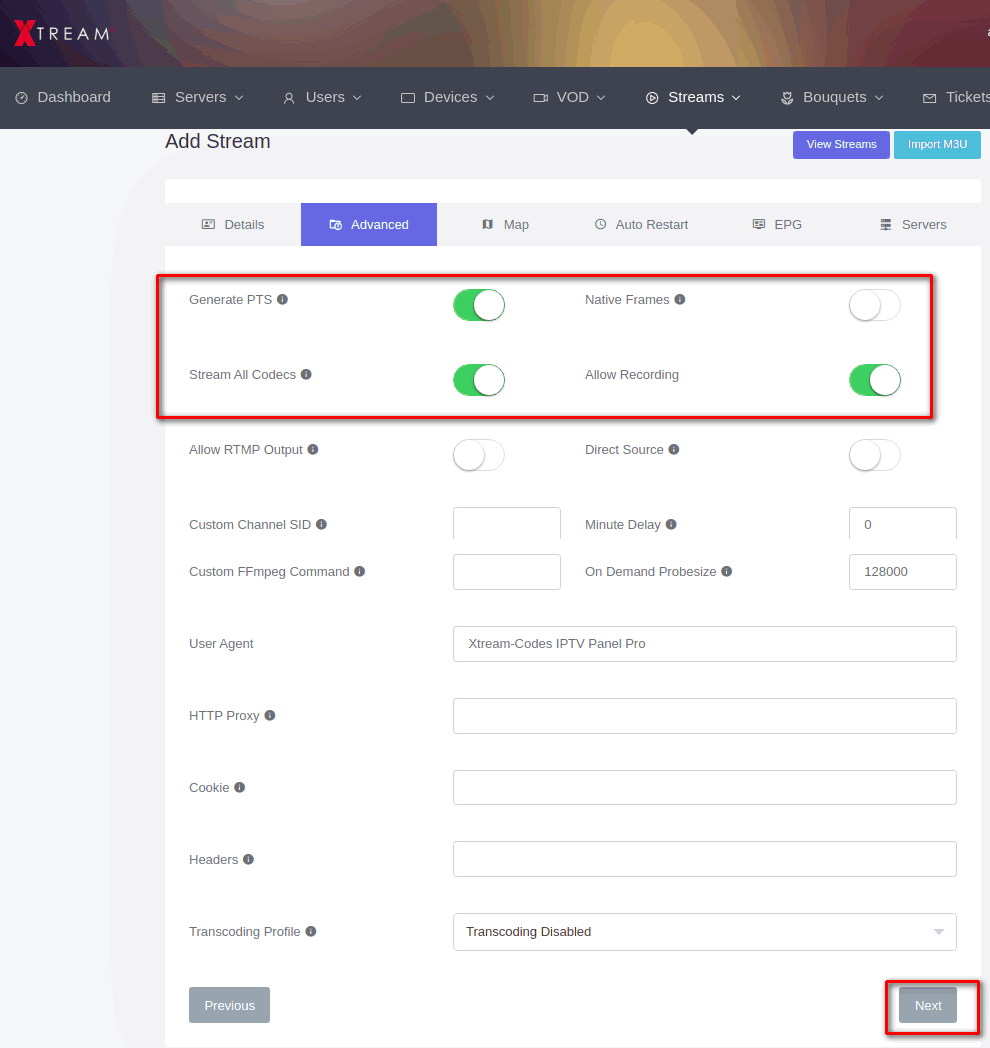
Task: Click the Next button
Action: pos(927,1005)
